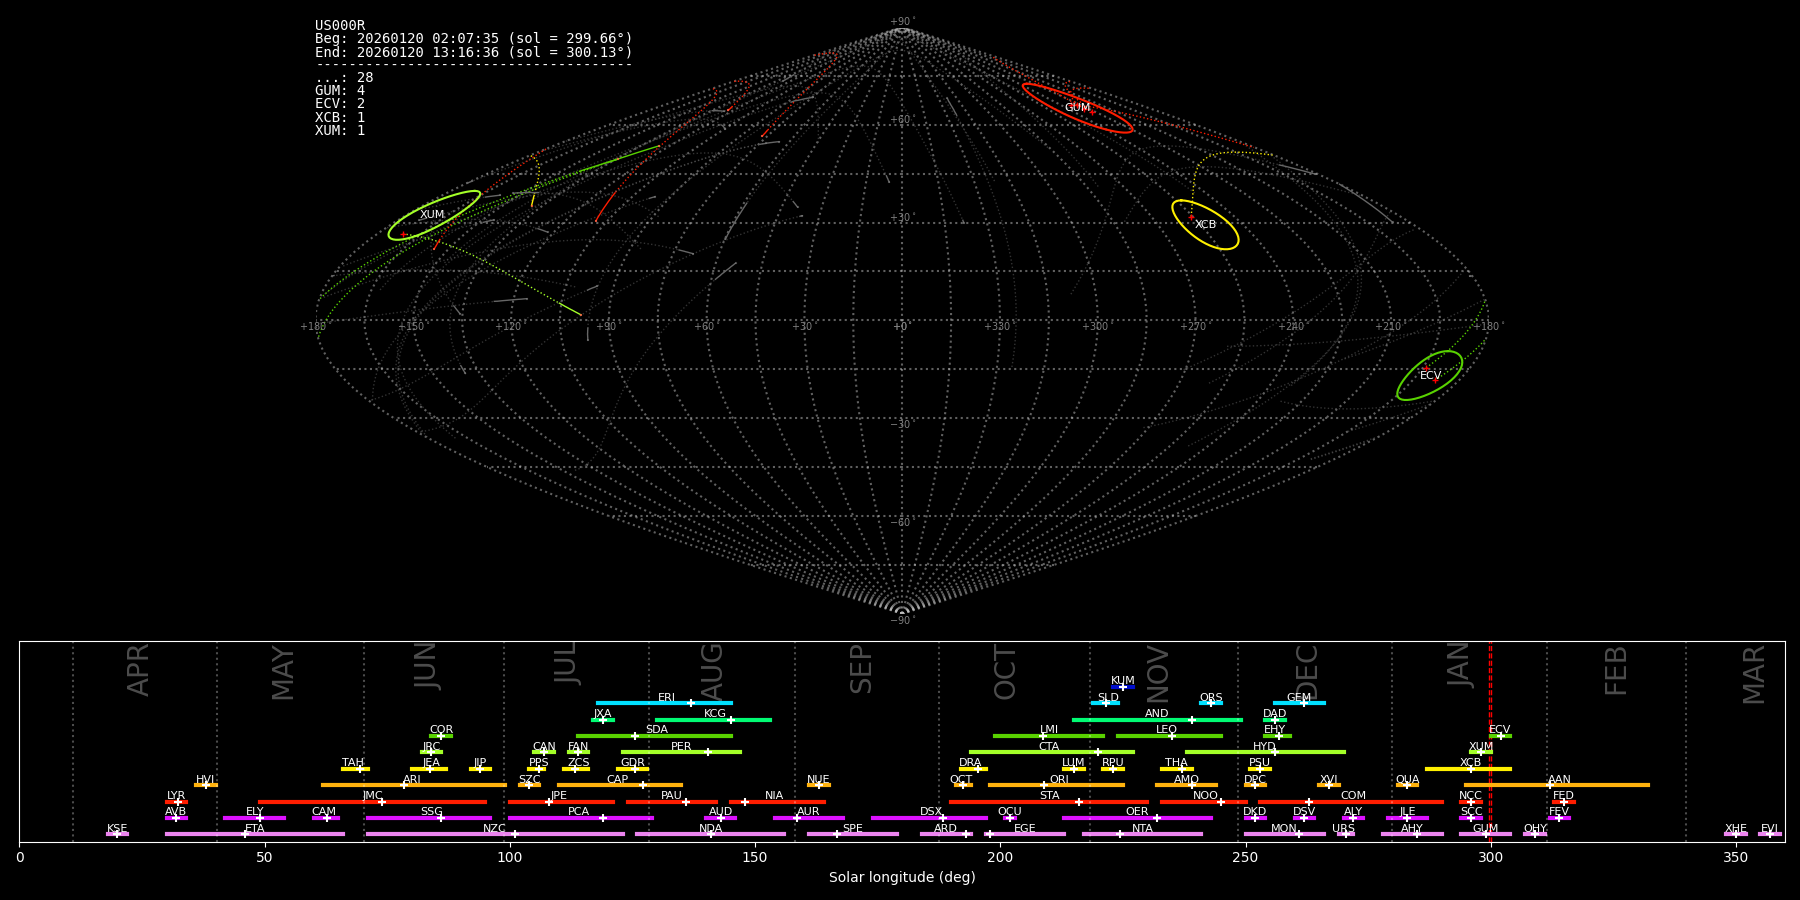1800x900 pixels.
Task: Click the NZC shower bar label
Action: tap(495, 829)
